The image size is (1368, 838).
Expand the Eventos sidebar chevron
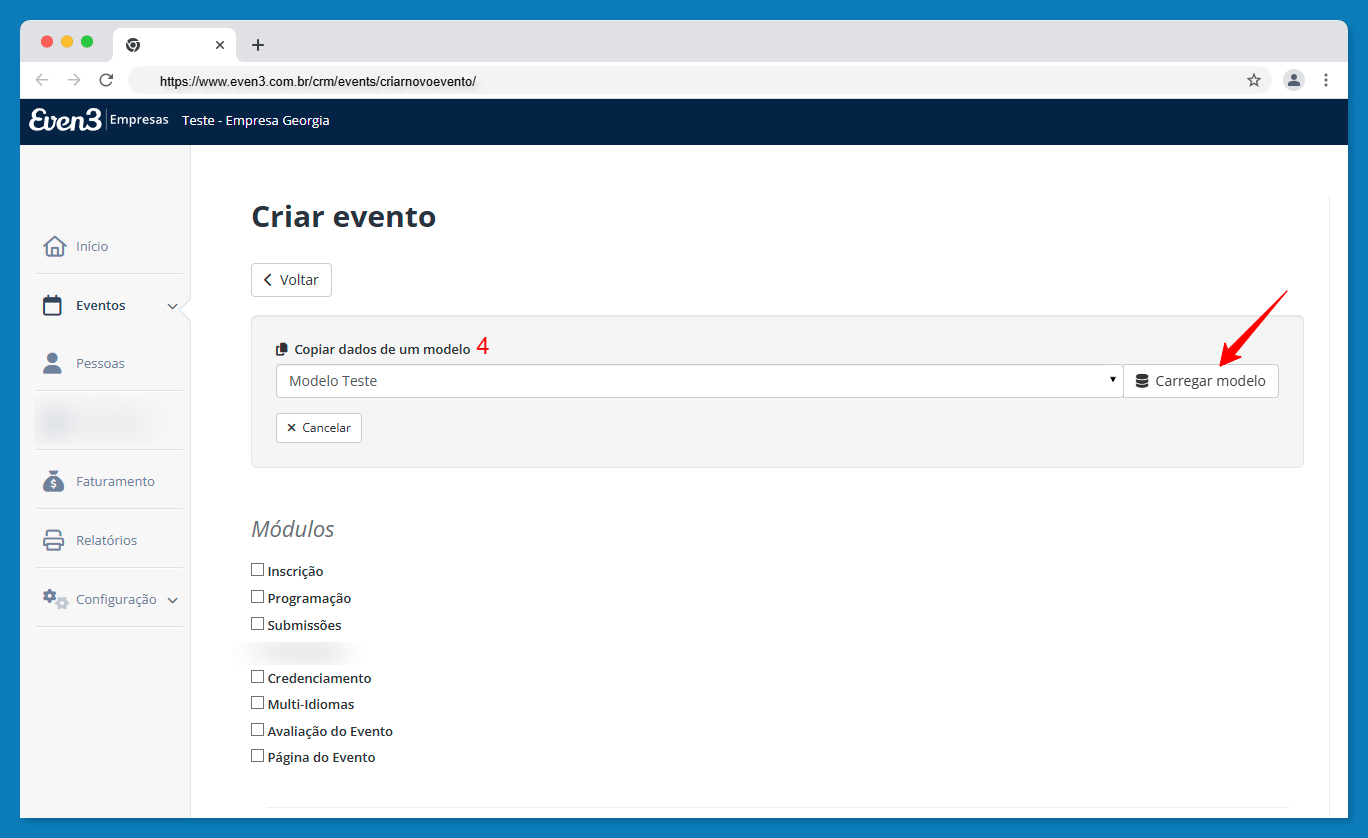[172, 307]
